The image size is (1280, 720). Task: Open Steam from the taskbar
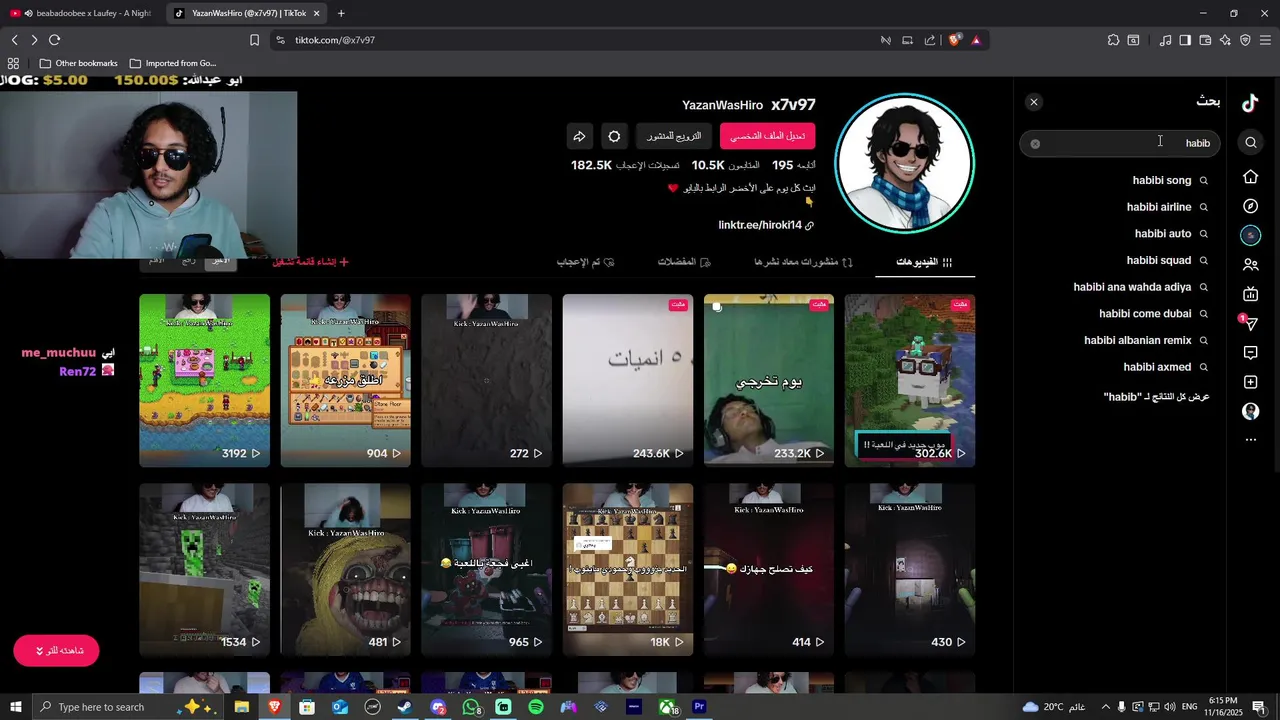405,707
